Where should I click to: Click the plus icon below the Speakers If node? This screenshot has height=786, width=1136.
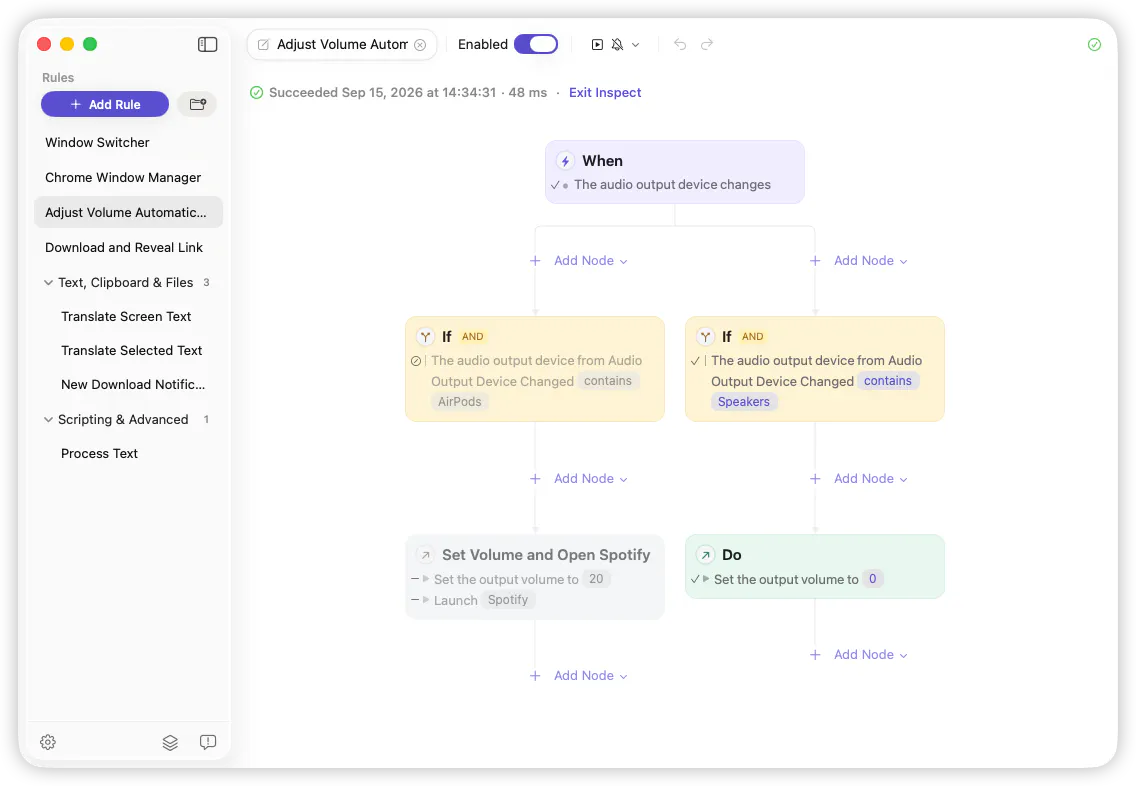point(815,479)
